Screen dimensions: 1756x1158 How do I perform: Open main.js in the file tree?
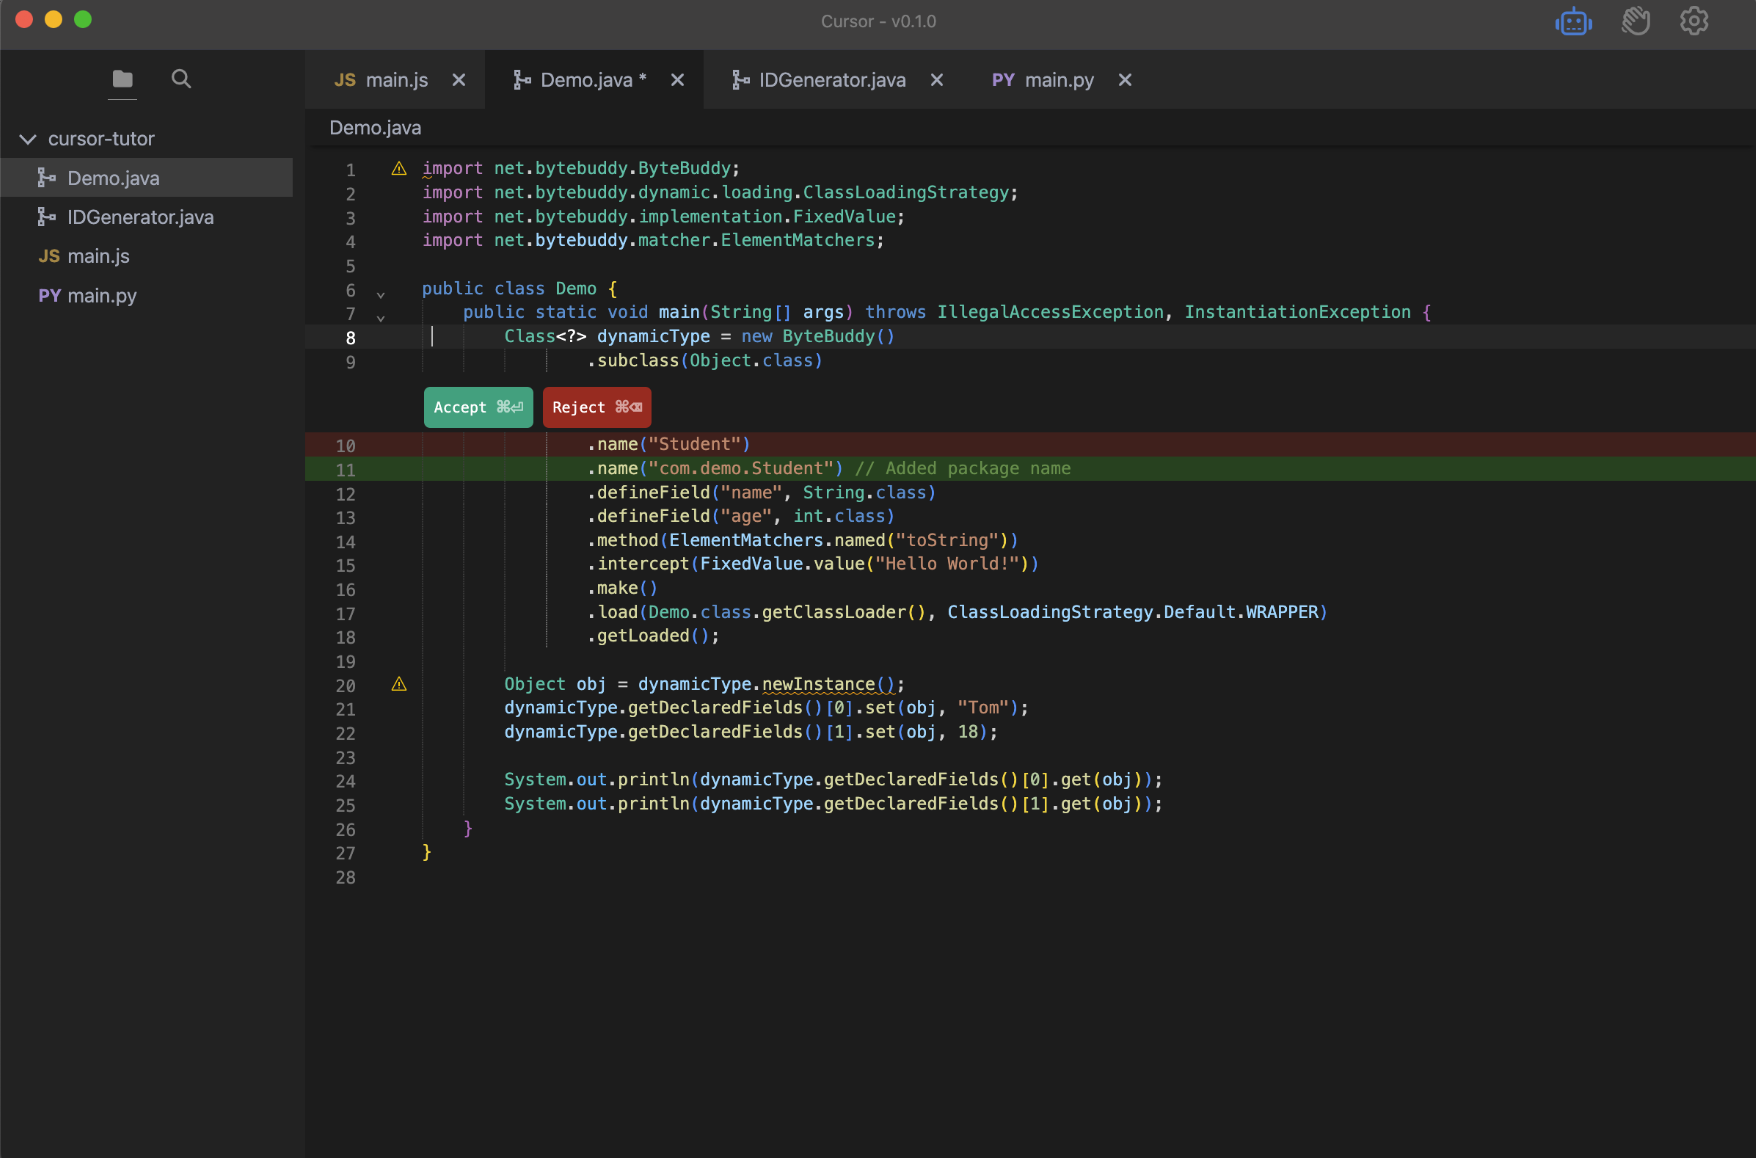pos(147,256)
